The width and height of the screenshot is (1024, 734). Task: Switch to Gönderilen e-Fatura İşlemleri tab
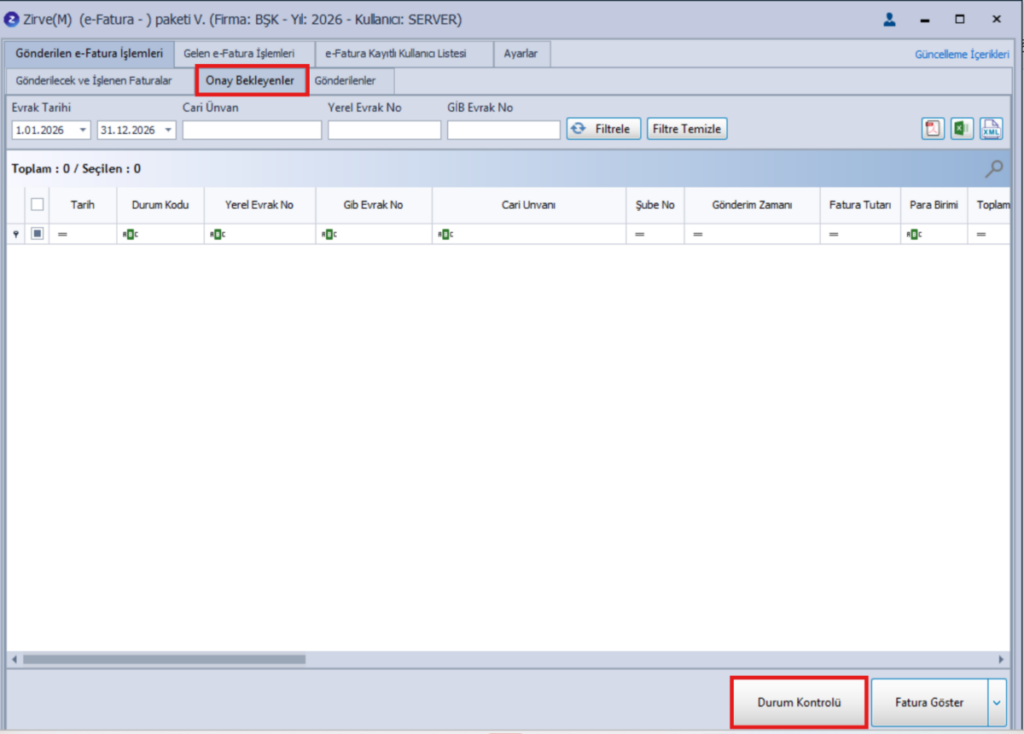pos(89,54)
